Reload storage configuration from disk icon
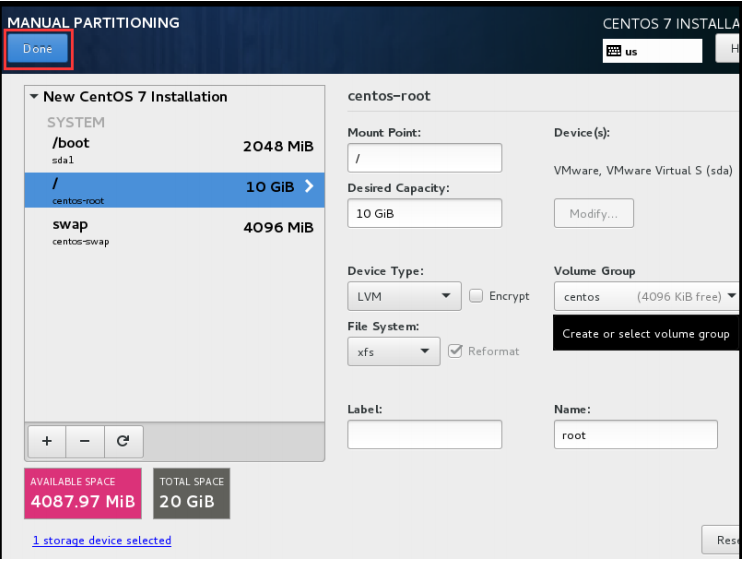 [x=124, y=441]
